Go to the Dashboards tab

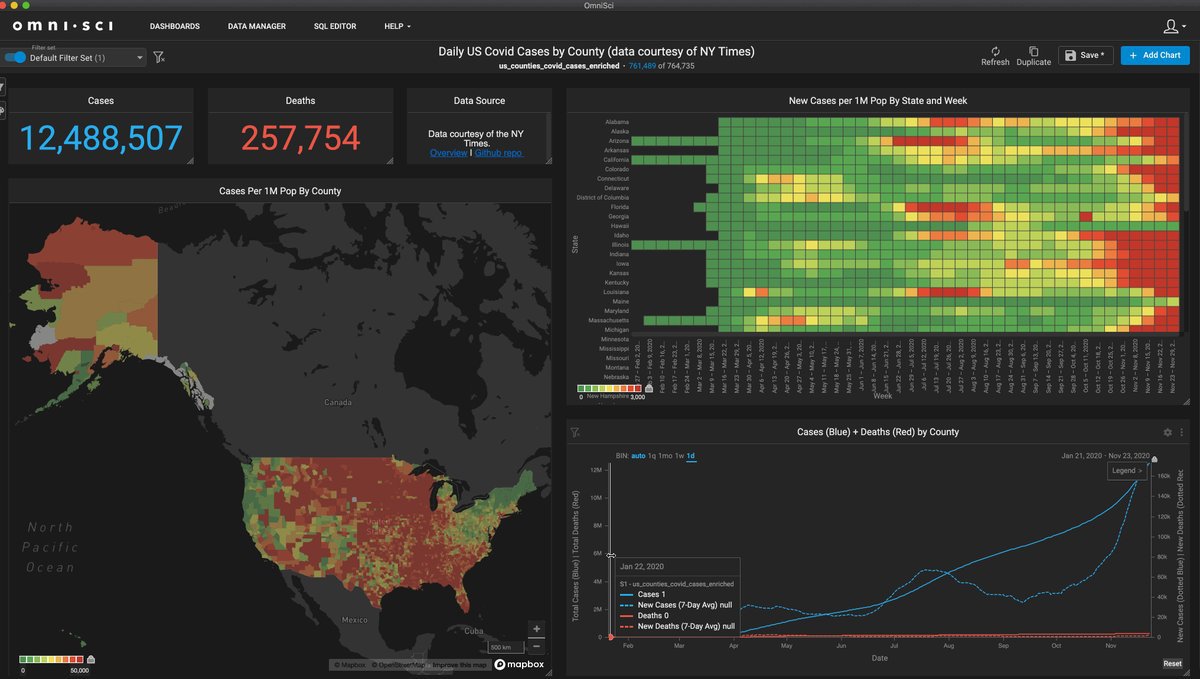pyautogui.click(x=175, y=26)
